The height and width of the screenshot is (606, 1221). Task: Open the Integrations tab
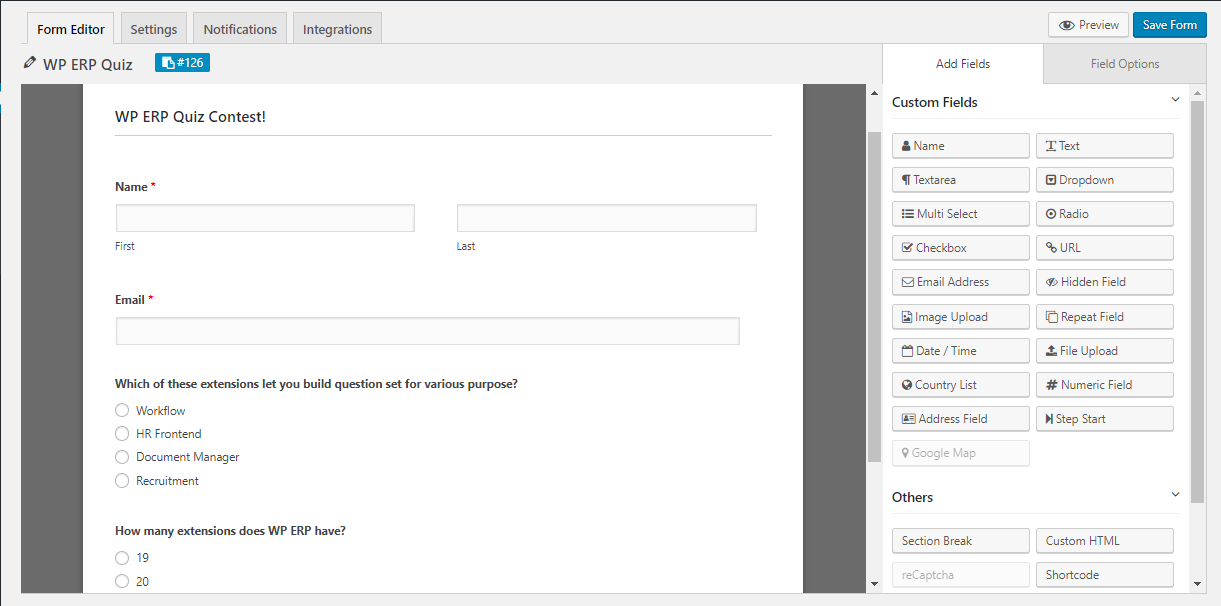(x=337, y=29)
